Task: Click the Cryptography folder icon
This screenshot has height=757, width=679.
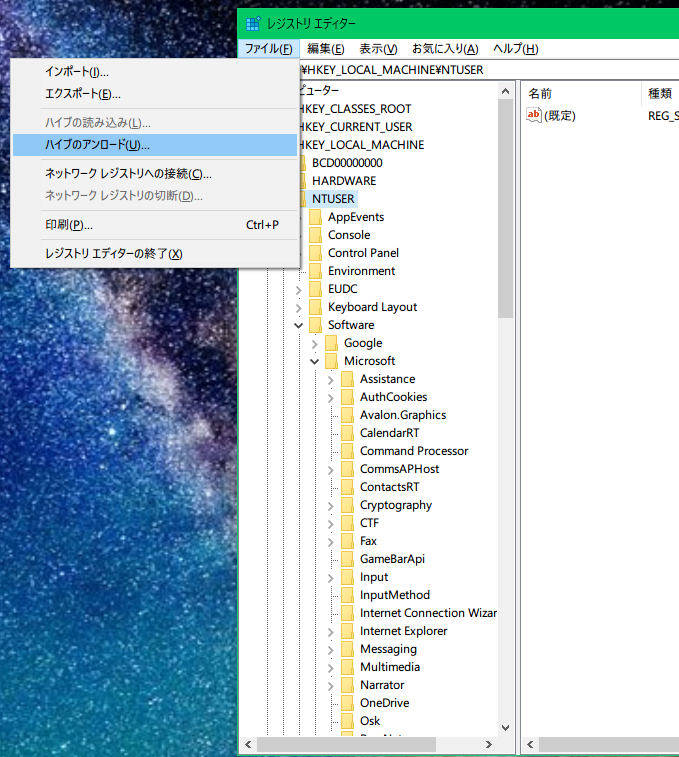Action: coord(347,505)
